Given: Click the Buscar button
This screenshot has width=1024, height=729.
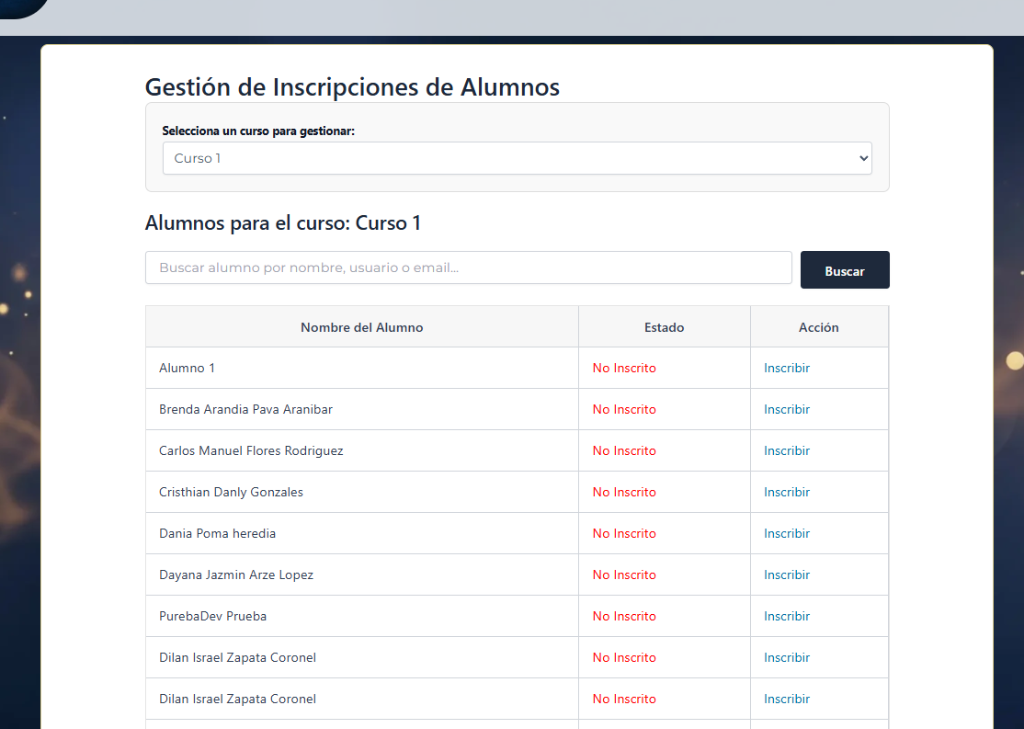Looking at the screenshot, I should click(844, 270).
